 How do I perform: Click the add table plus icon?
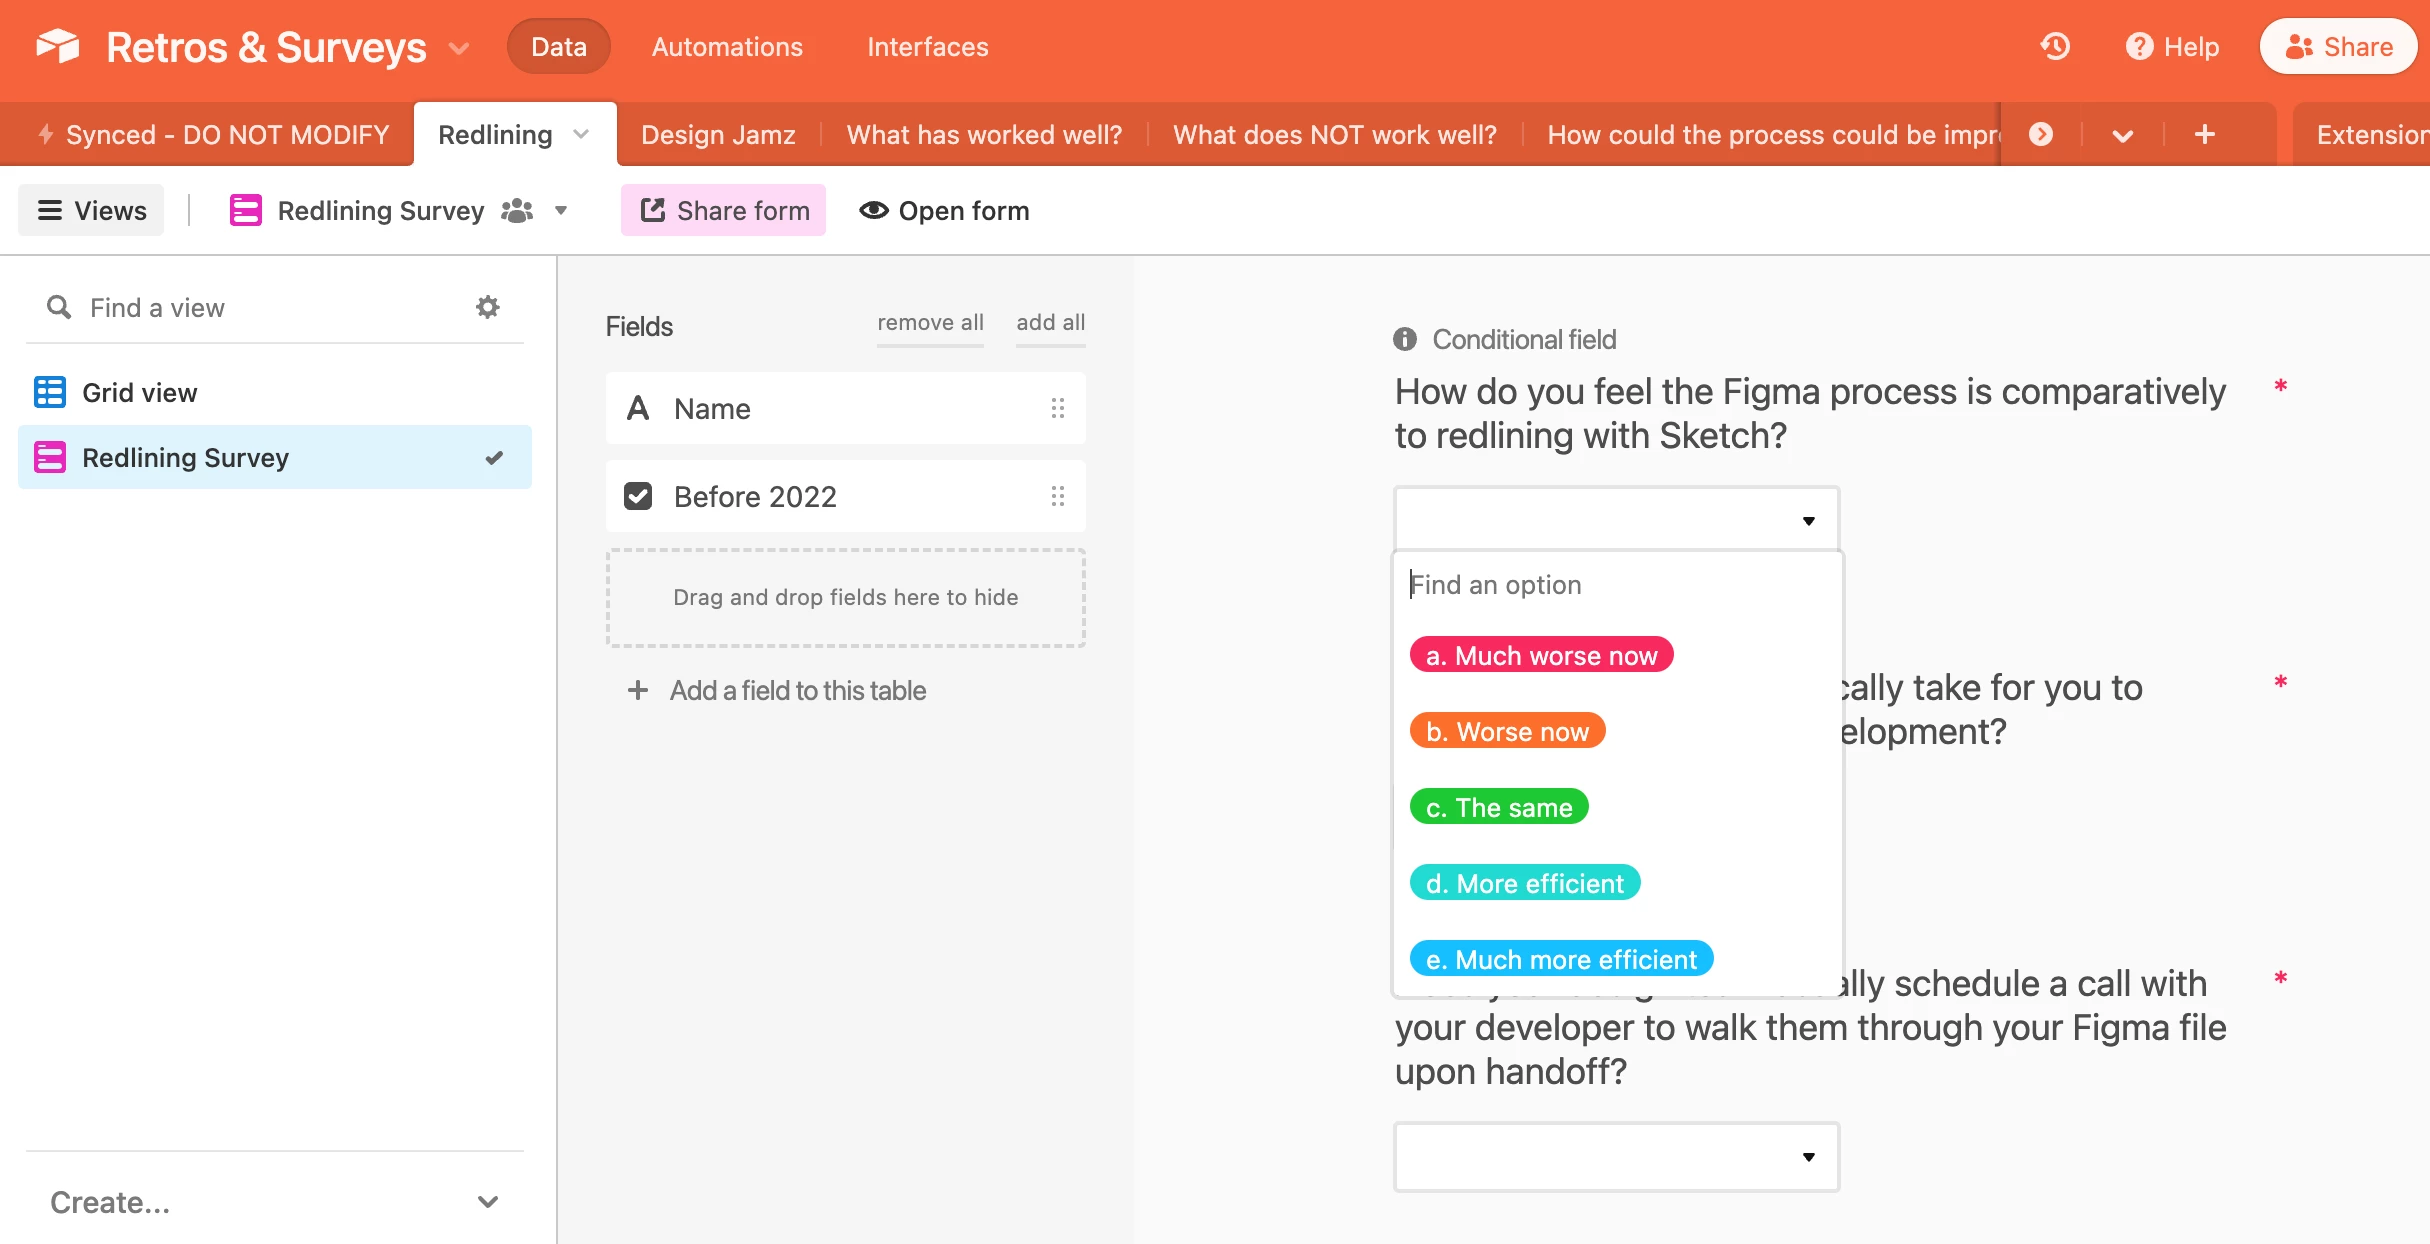[x=2204, y=135]
